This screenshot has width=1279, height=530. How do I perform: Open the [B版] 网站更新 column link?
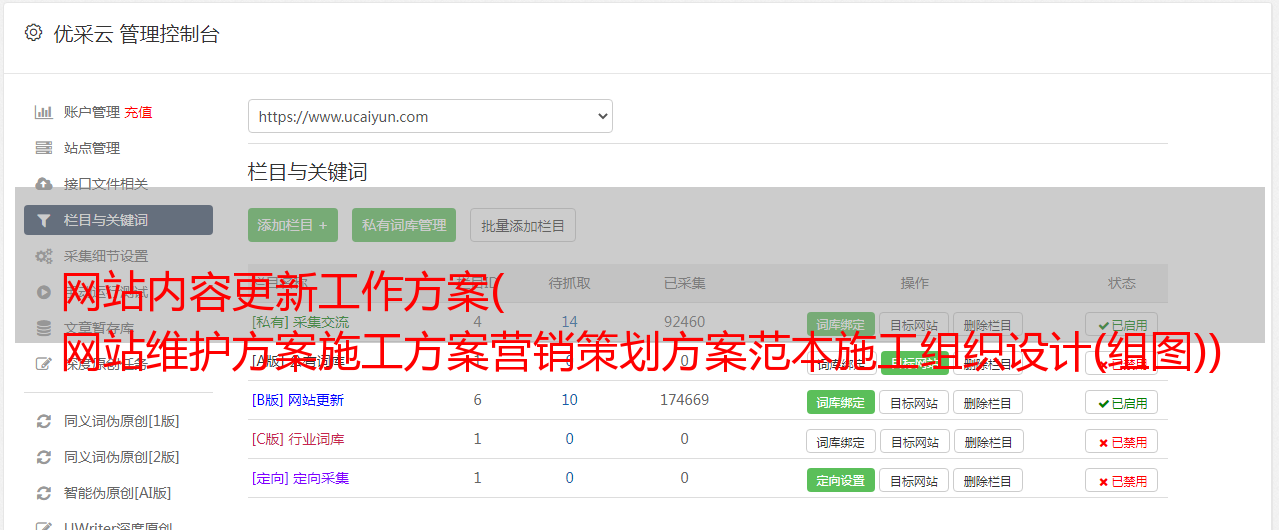297,400
